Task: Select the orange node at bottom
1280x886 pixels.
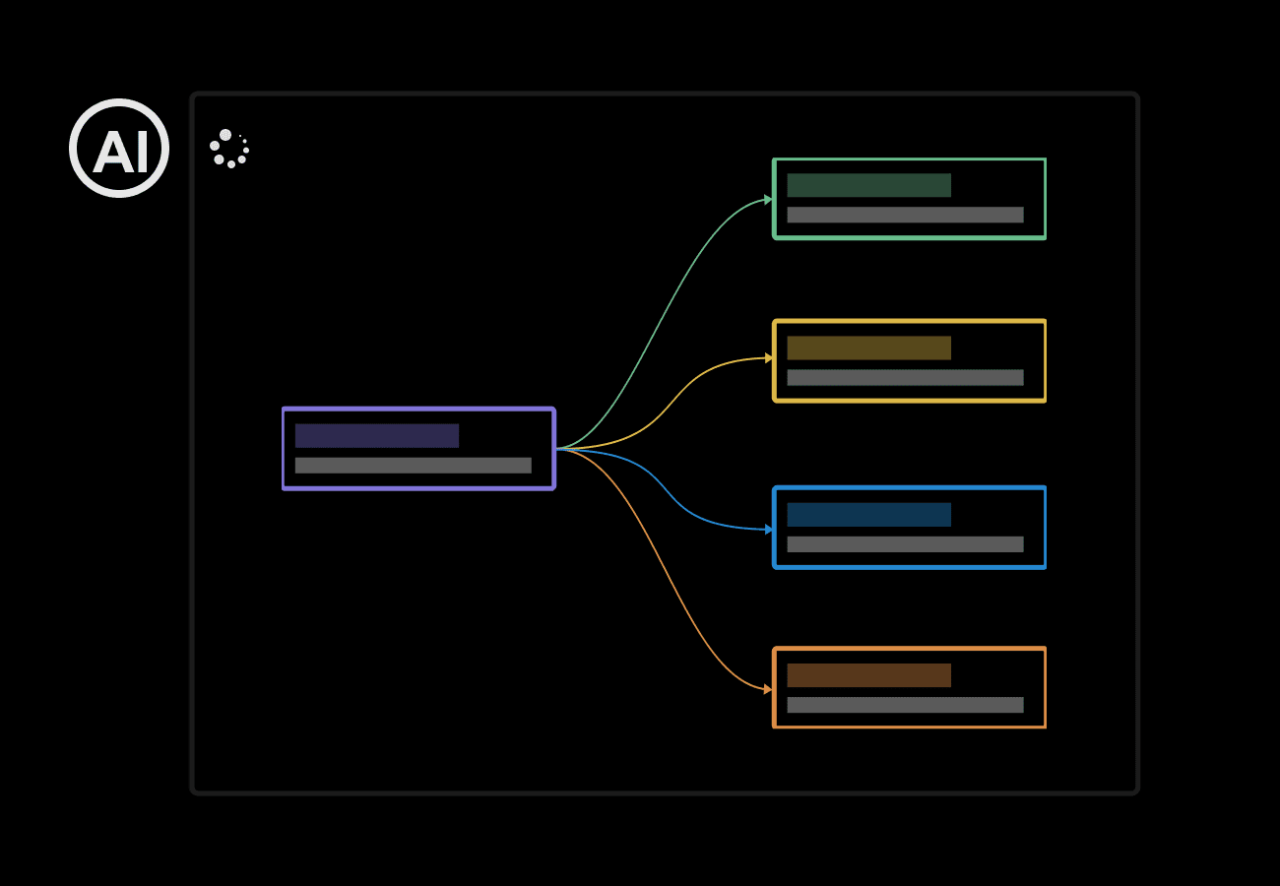Action: [x=908, y=687]
